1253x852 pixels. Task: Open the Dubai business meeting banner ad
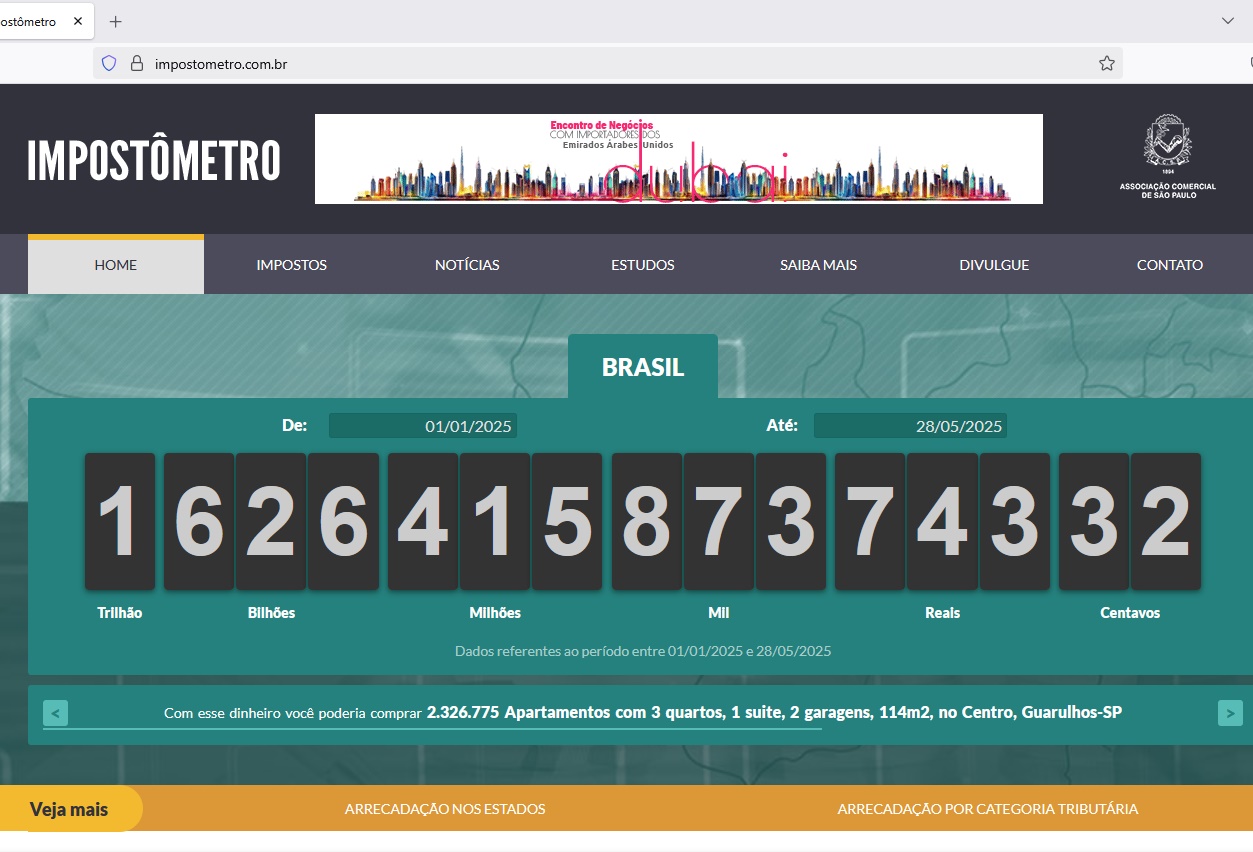click(678, 159)
